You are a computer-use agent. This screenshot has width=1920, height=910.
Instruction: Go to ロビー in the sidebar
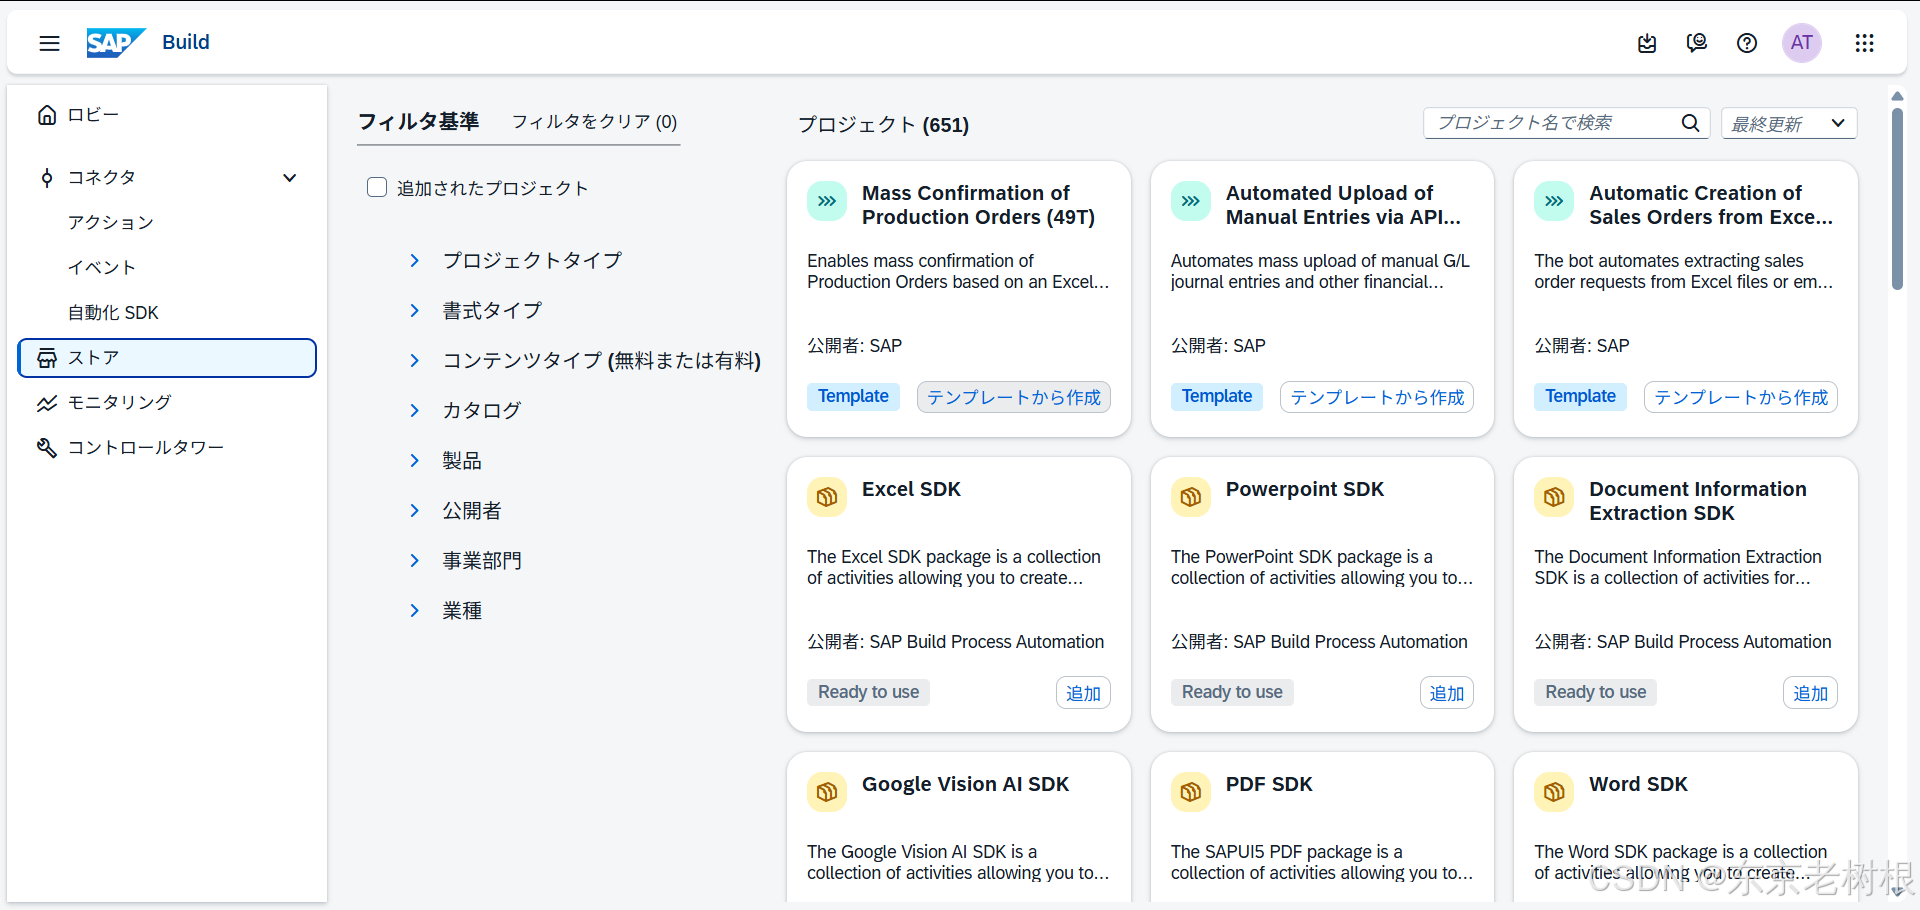point(93,115)
